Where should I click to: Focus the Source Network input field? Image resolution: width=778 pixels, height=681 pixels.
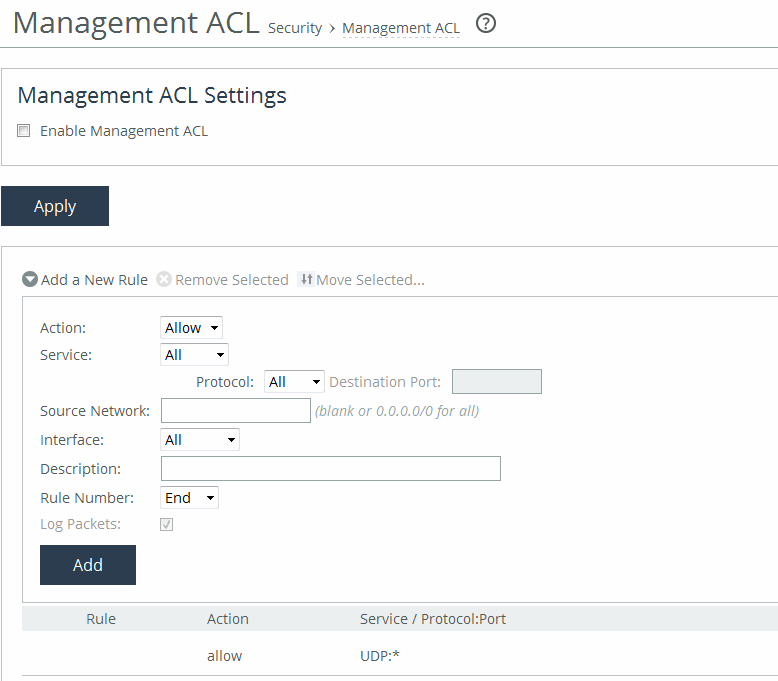pyautogui.click(x=236, y=410)
